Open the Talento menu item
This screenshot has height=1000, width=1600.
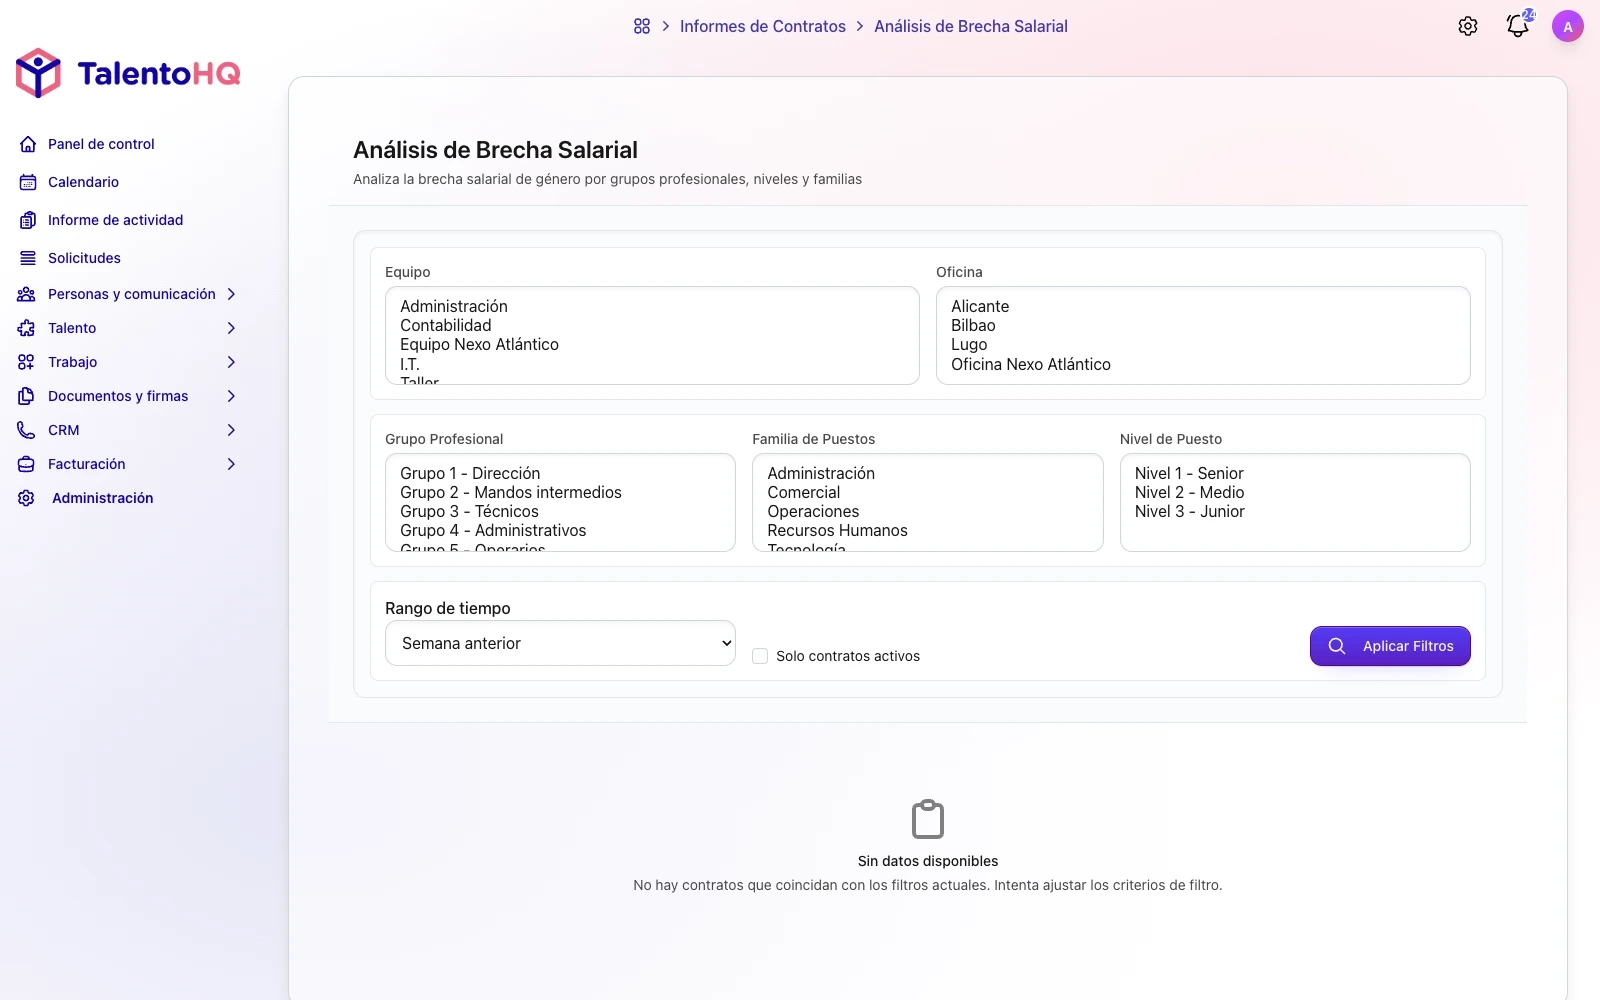(72, 328)
